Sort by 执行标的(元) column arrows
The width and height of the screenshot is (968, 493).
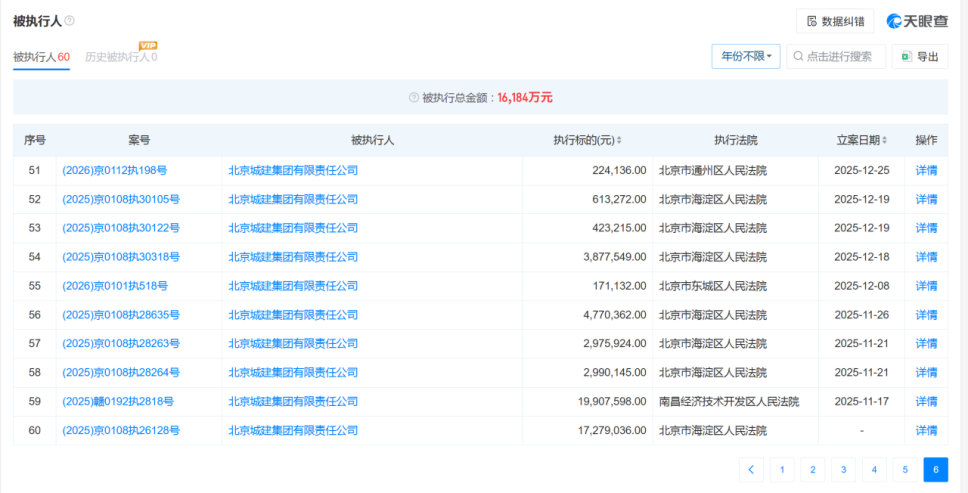click(619, 141)
